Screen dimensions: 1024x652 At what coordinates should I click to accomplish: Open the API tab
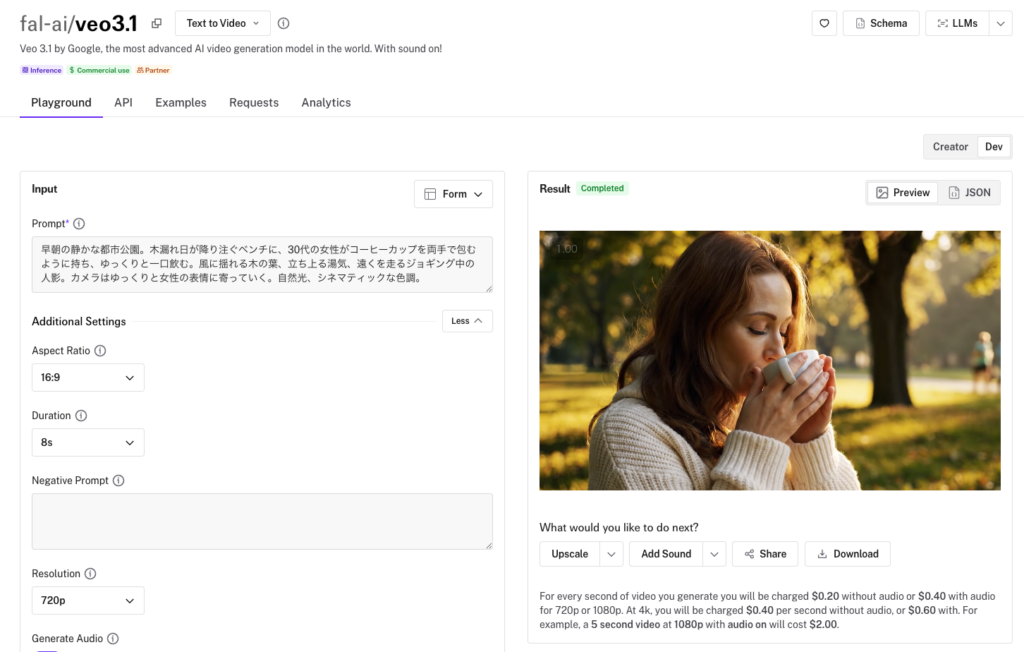123,103
